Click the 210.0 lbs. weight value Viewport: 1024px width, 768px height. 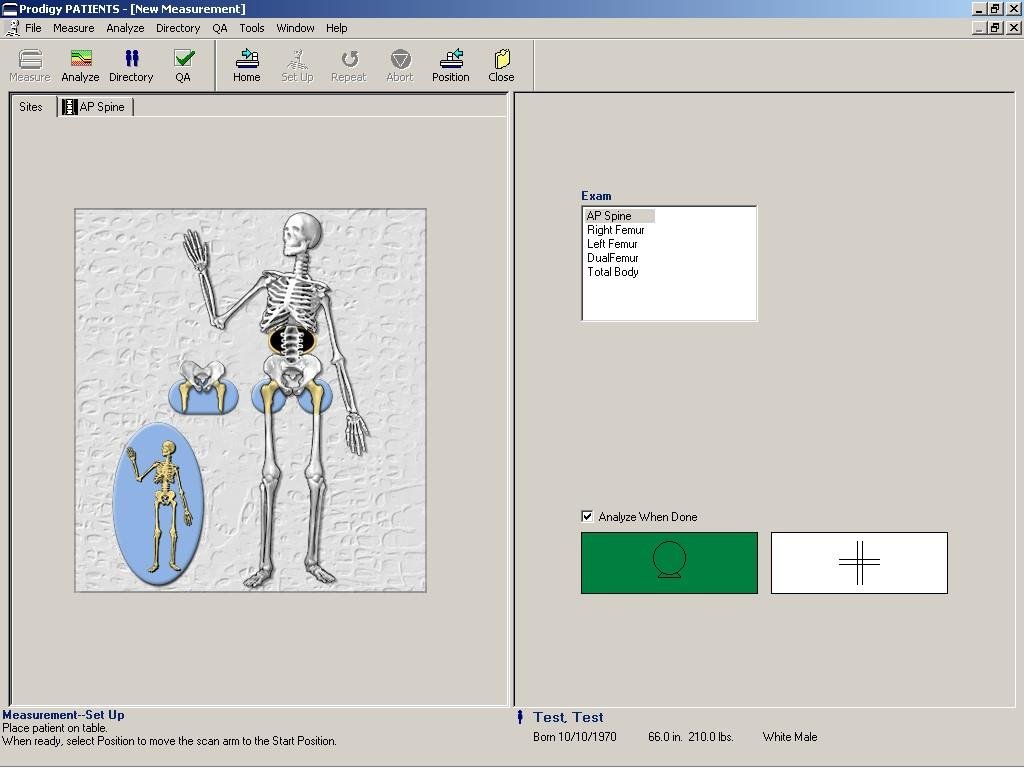(711, 737)
